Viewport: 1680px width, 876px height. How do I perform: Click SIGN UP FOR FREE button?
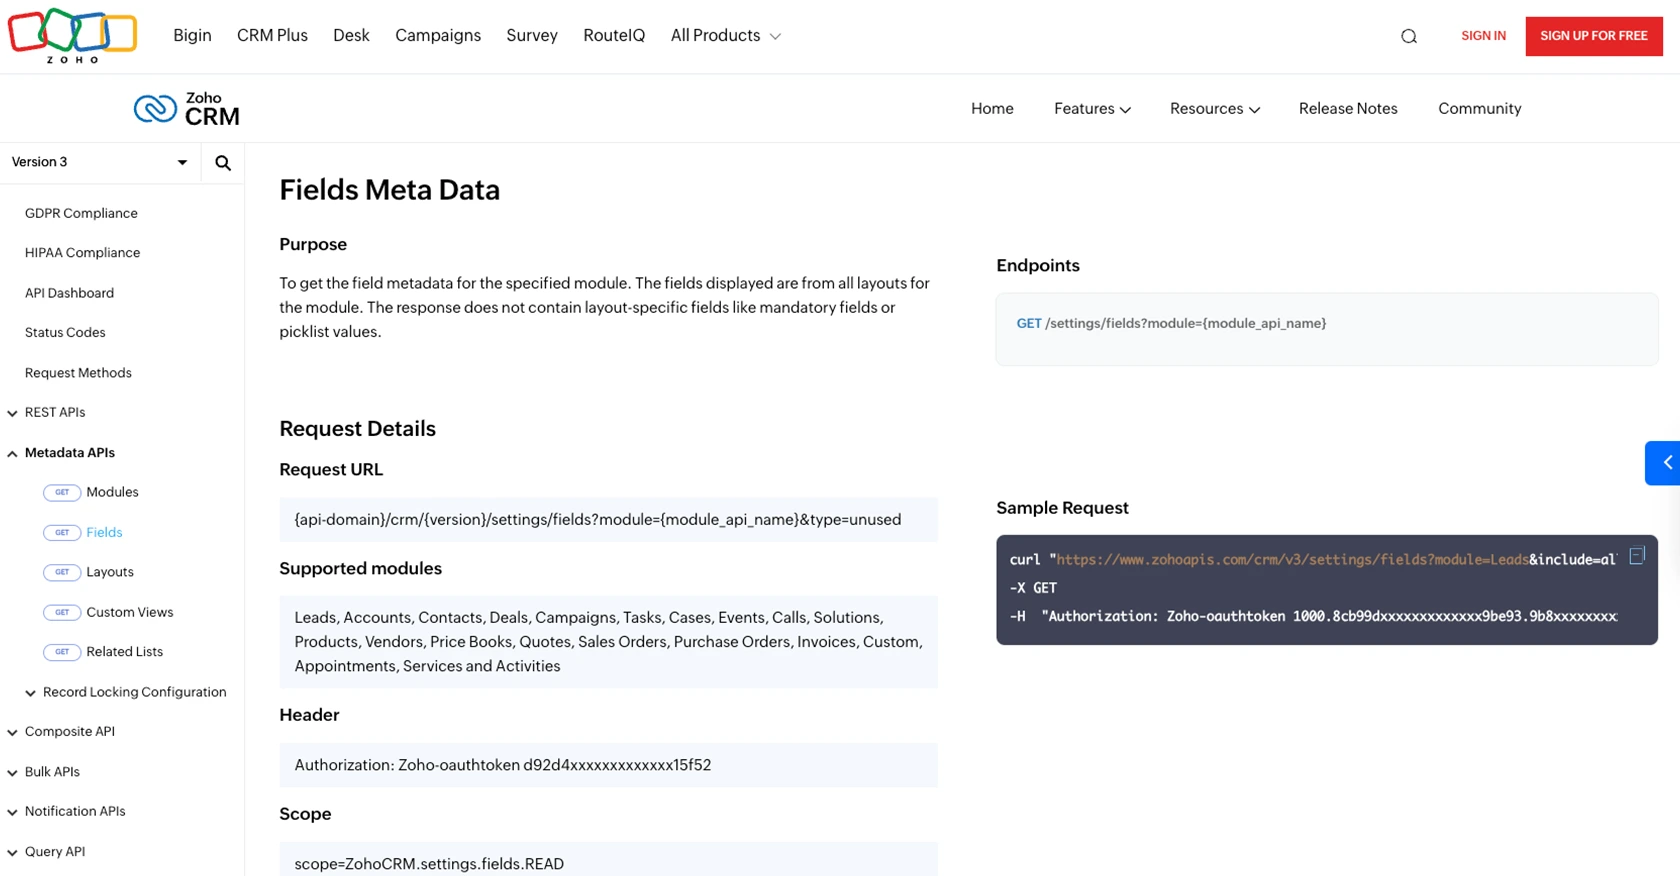(1594, 36)
